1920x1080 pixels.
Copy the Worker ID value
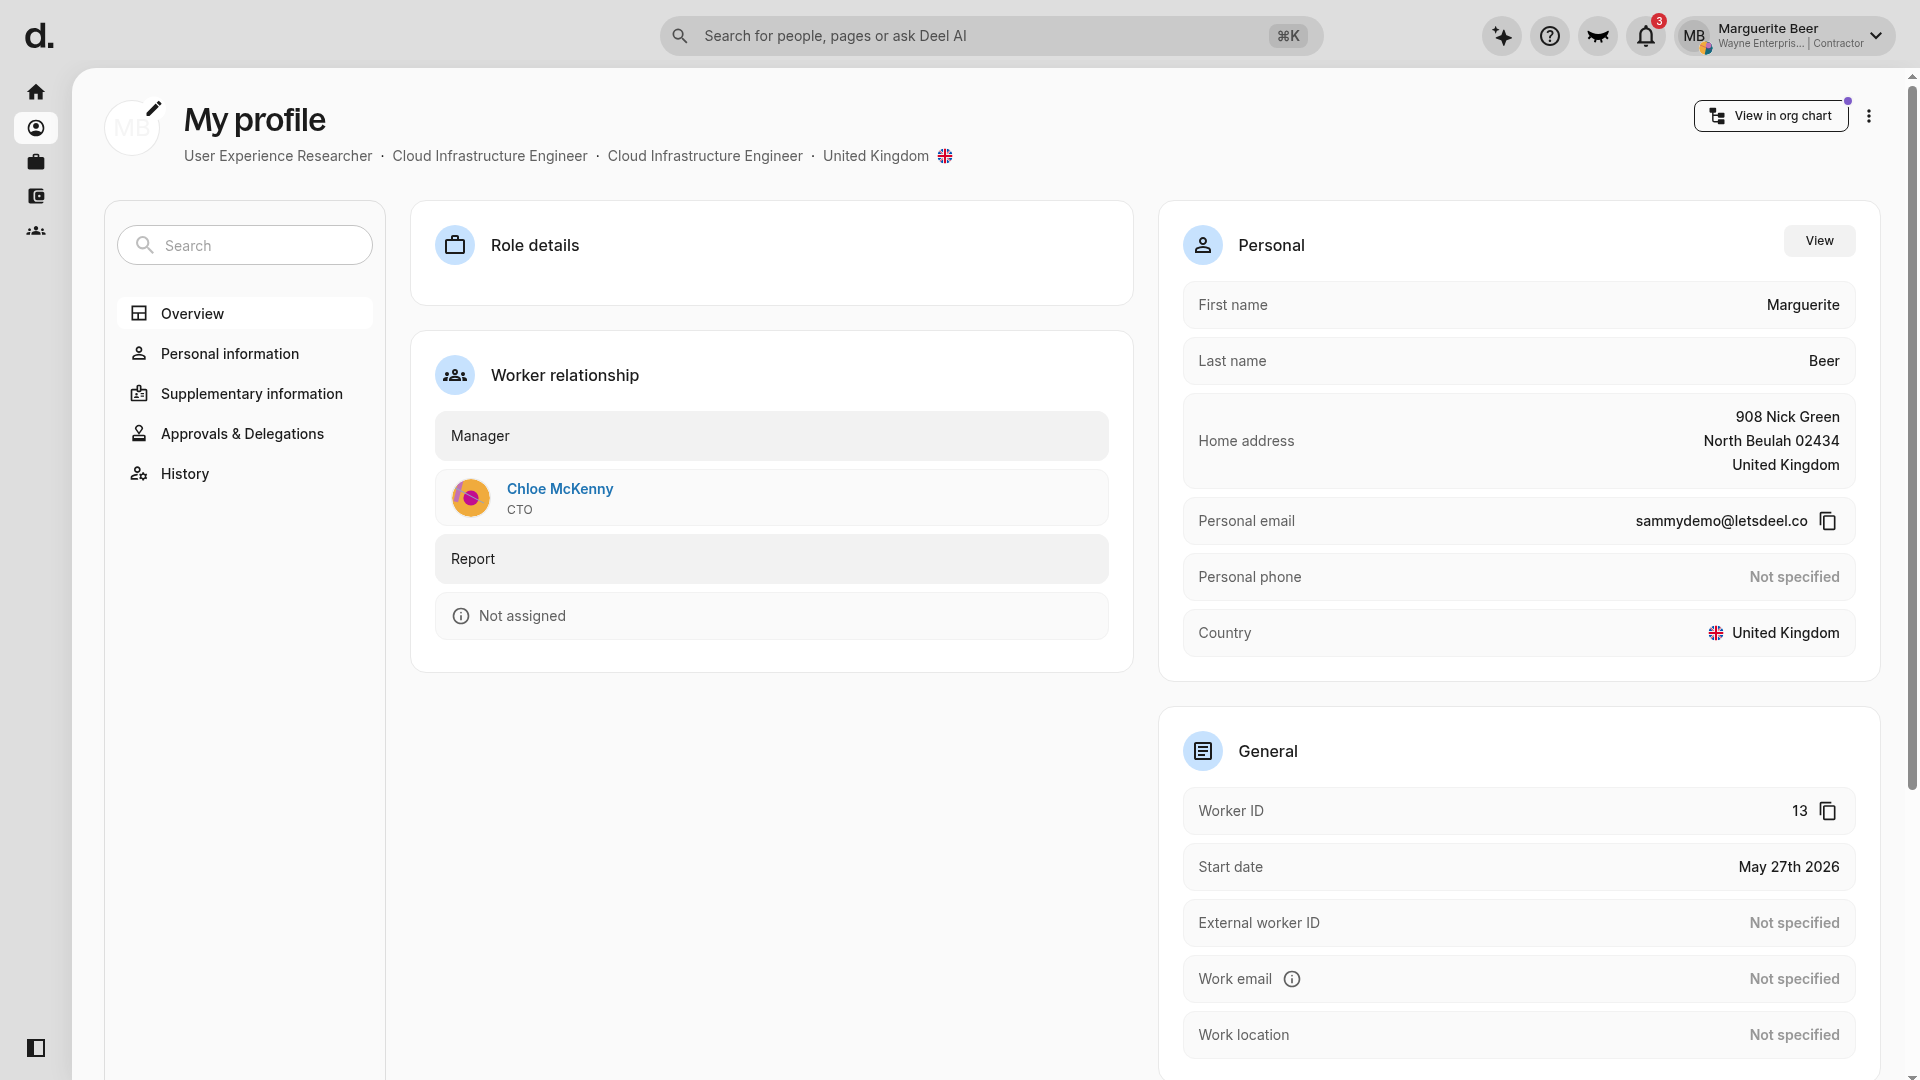tap(1828, 811)
